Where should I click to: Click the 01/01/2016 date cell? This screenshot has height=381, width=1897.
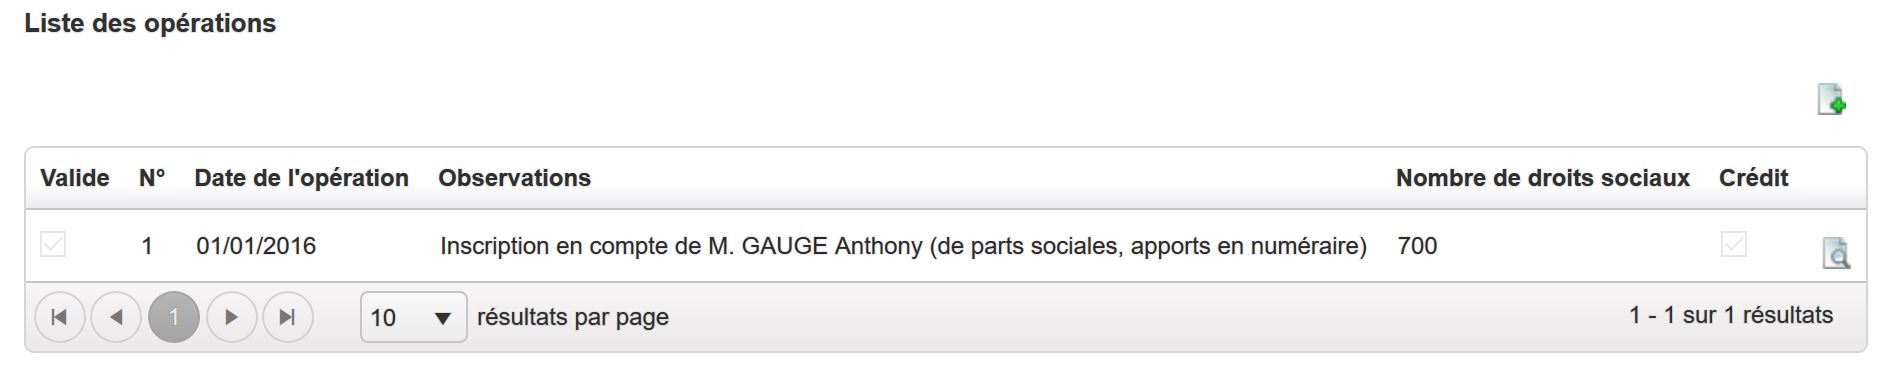tap(256, 246)
